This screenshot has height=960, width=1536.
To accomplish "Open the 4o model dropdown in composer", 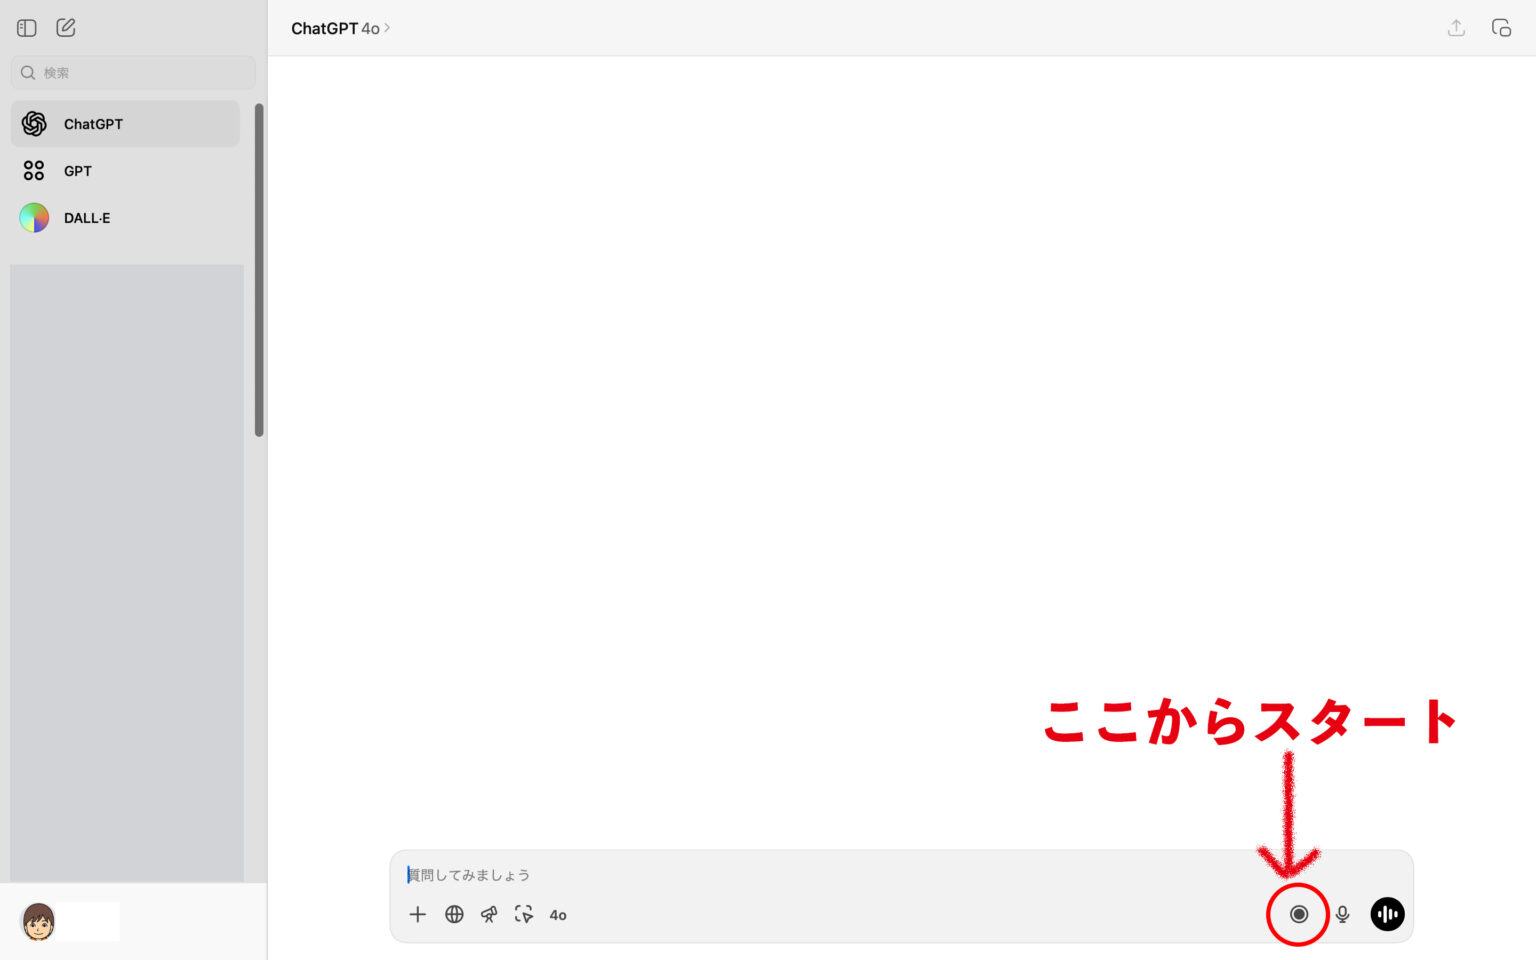I will coord(558,915).
